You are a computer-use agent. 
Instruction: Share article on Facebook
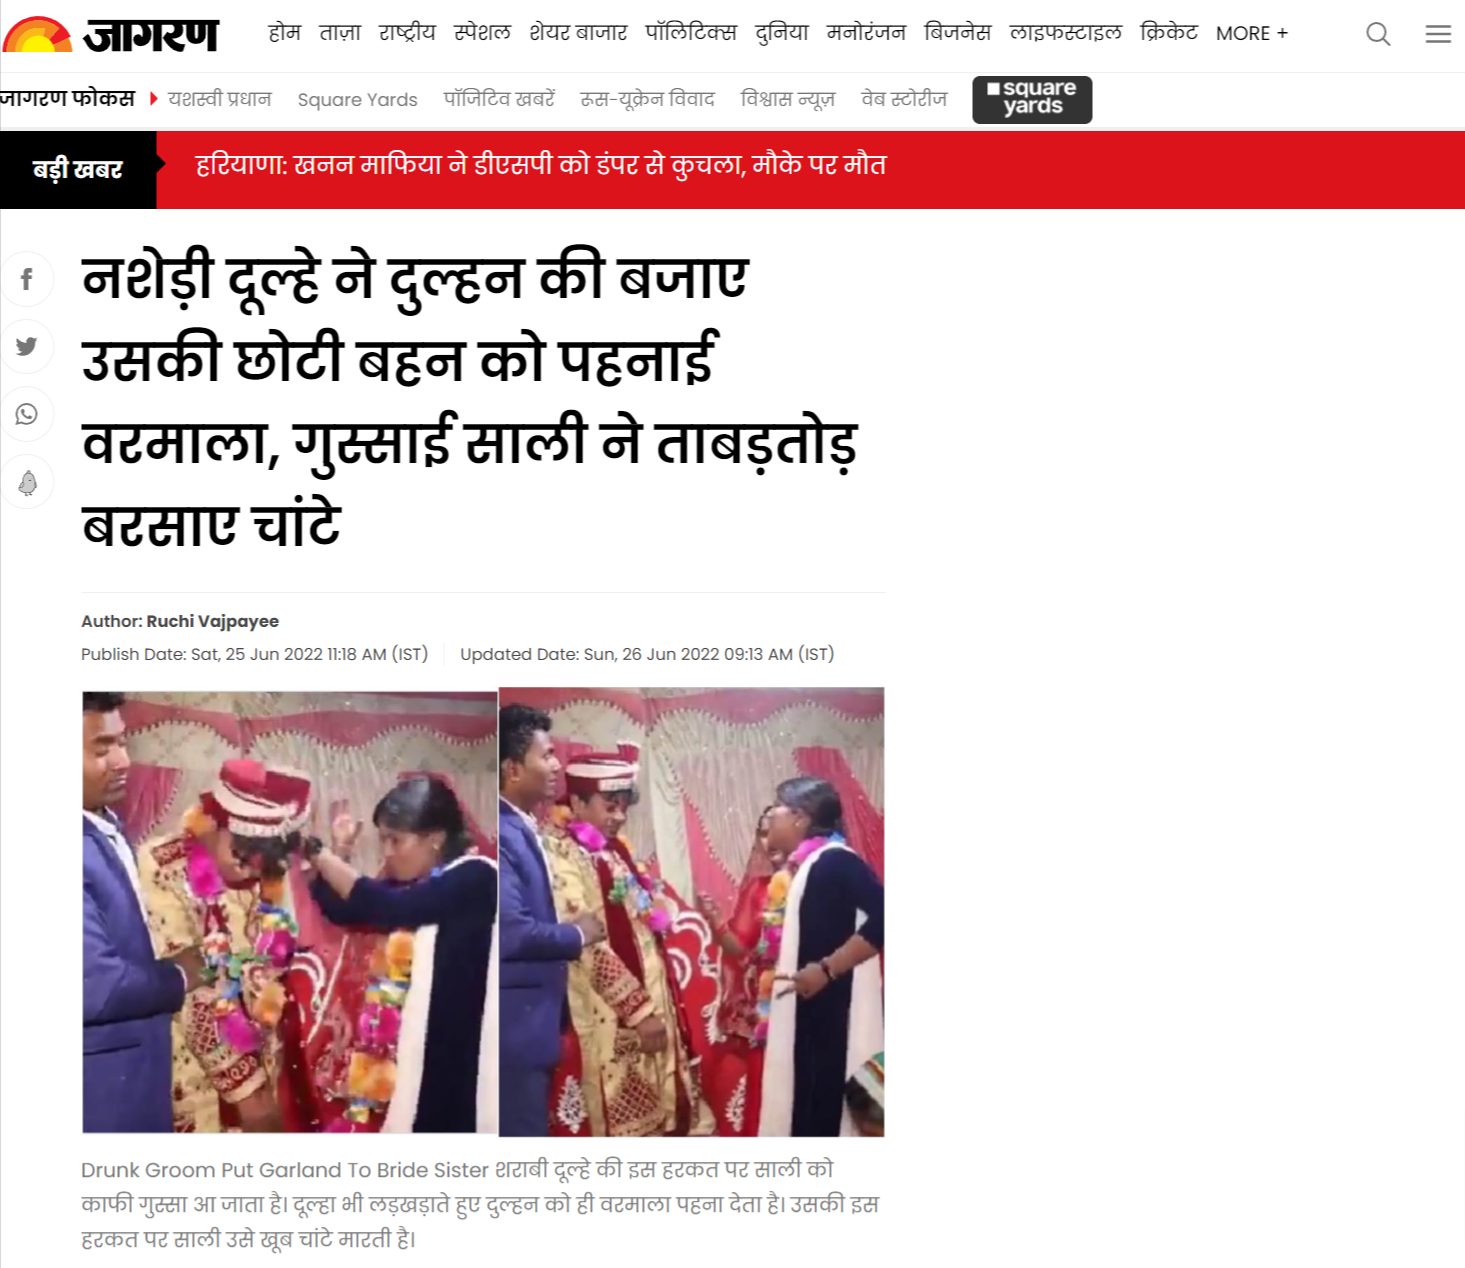point(27,279)
